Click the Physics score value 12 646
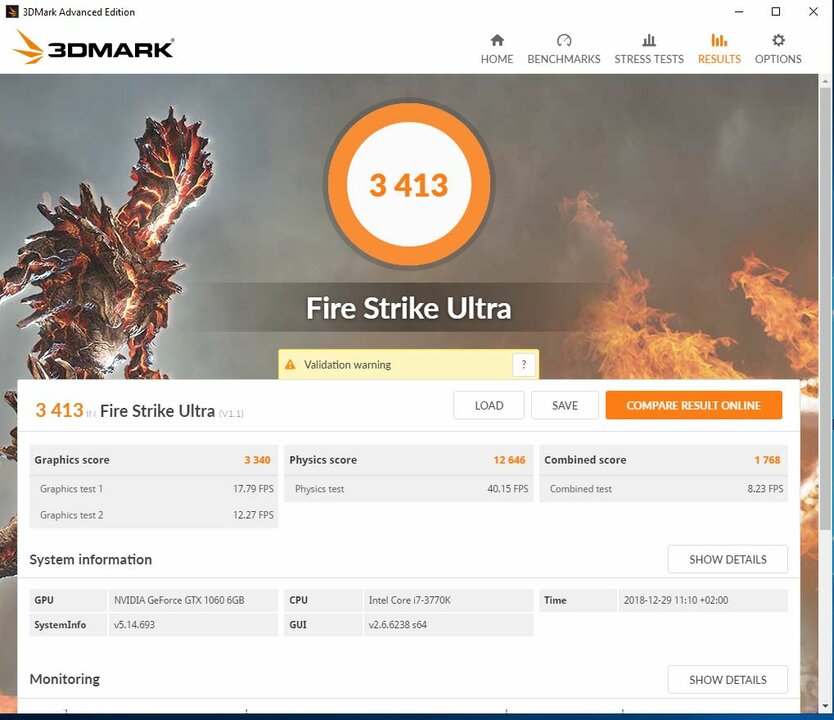The height and width of the screenshot is (720, 834). 509,460
